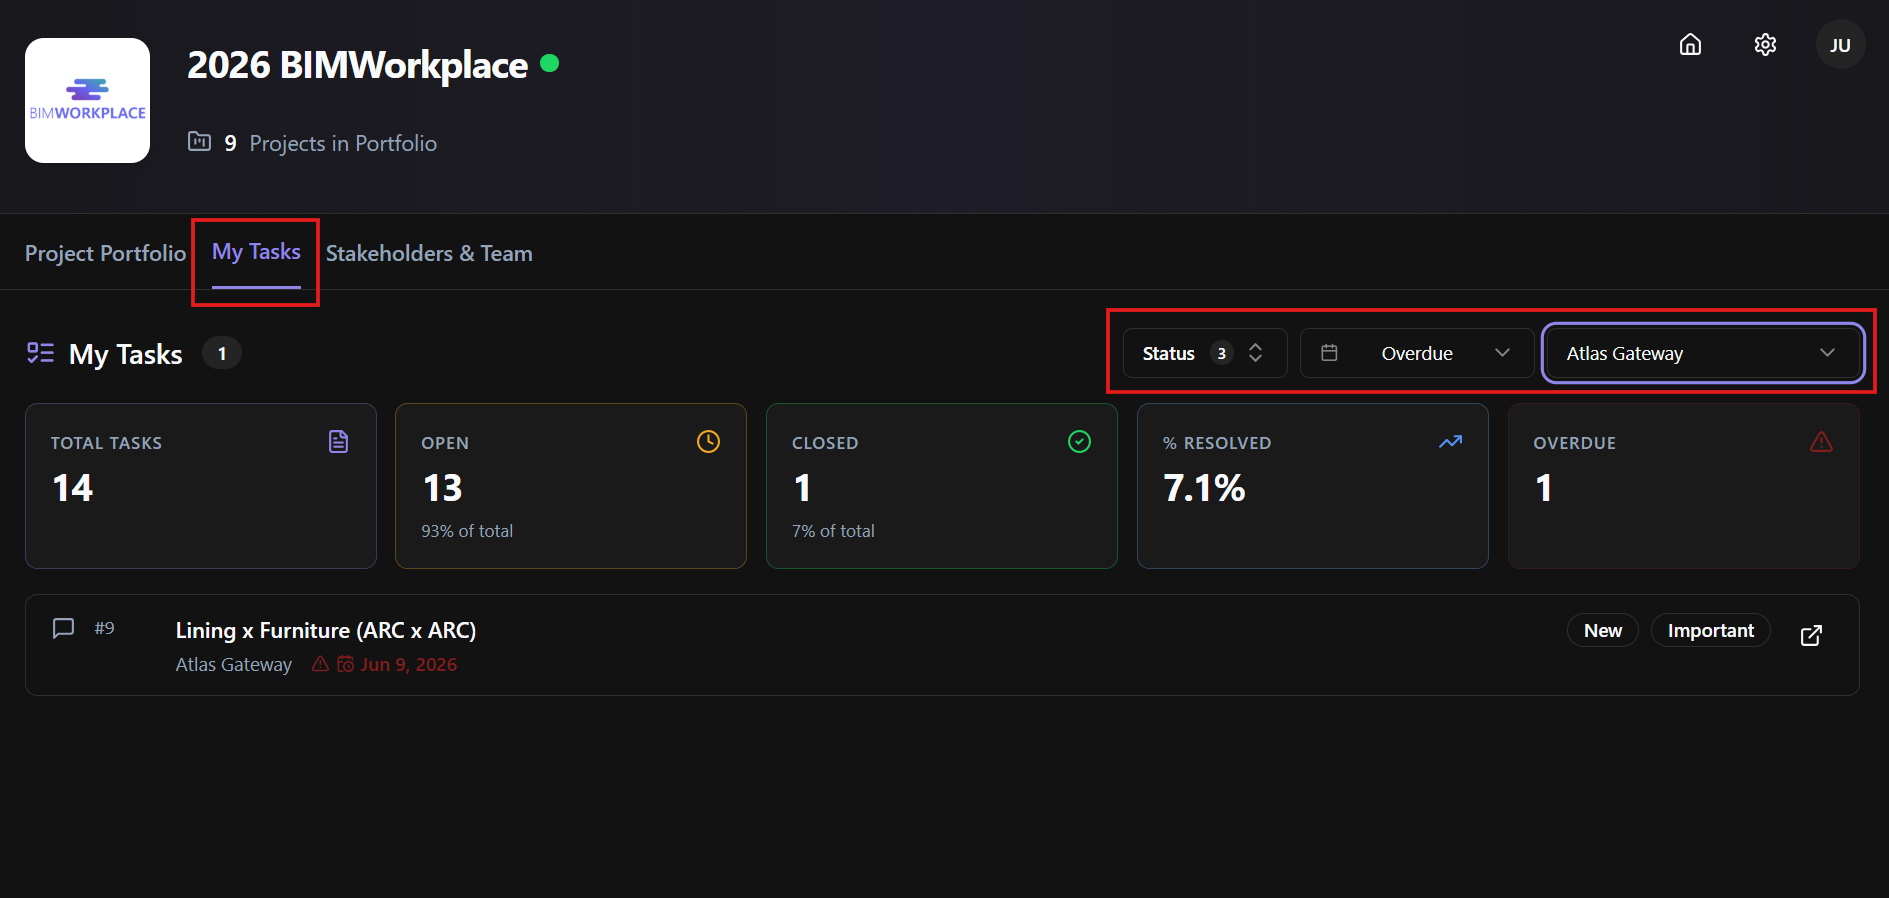Select the Total Tasks 14 card
1889x898 pixels.
[201, 486]
